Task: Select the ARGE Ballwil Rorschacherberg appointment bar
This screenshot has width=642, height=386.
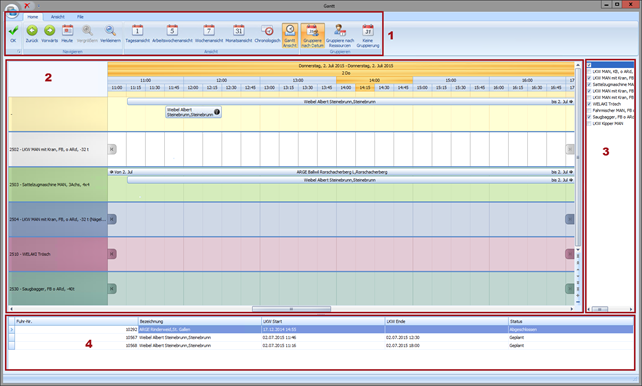Action: [x=341, y=172]
